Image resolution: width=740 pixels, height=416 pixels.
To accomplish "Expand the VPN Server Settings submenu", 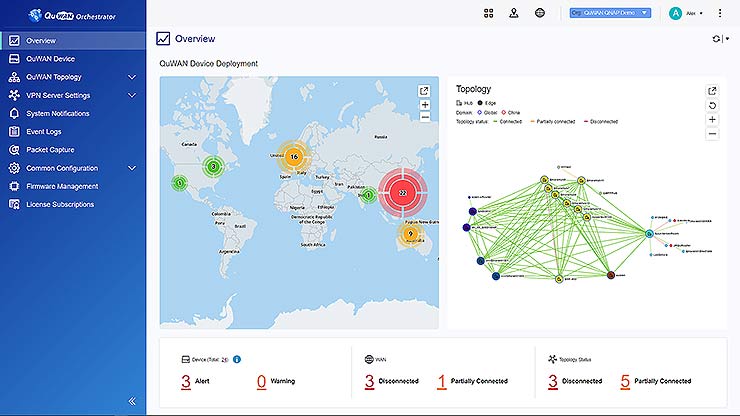I will pos(132,95).
